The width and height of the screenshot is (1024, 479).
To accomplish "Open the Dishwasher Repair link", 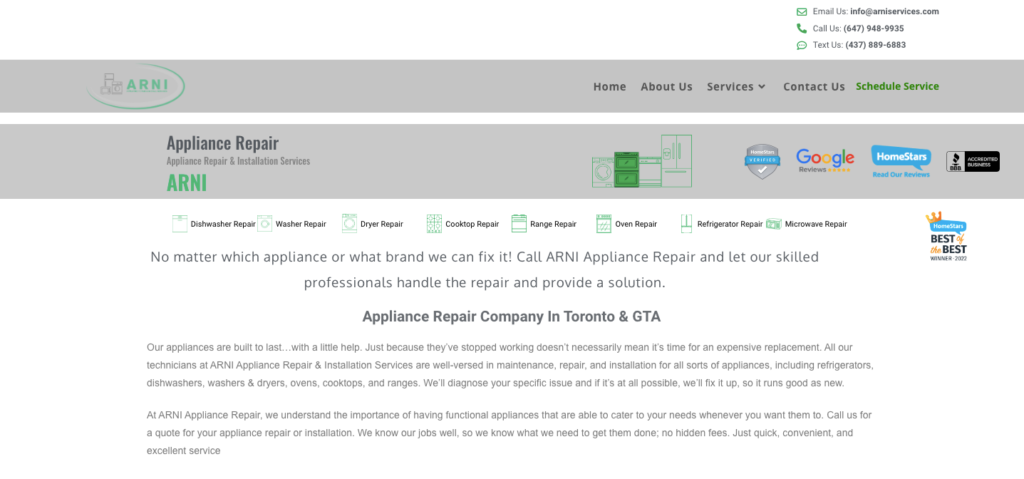I will 223,224.
